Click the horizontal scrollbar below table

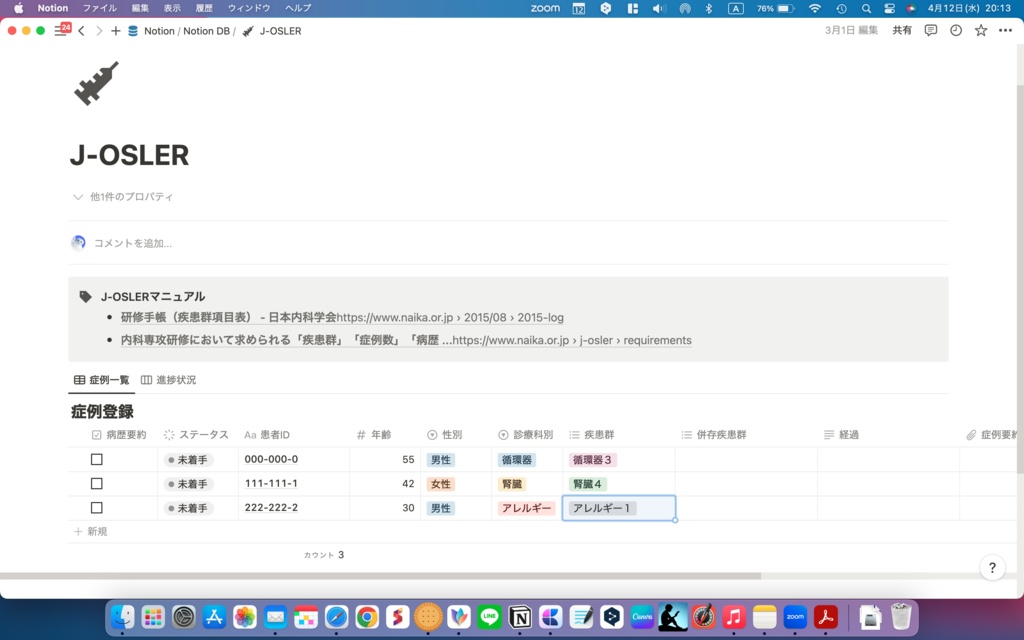point(381,576)
